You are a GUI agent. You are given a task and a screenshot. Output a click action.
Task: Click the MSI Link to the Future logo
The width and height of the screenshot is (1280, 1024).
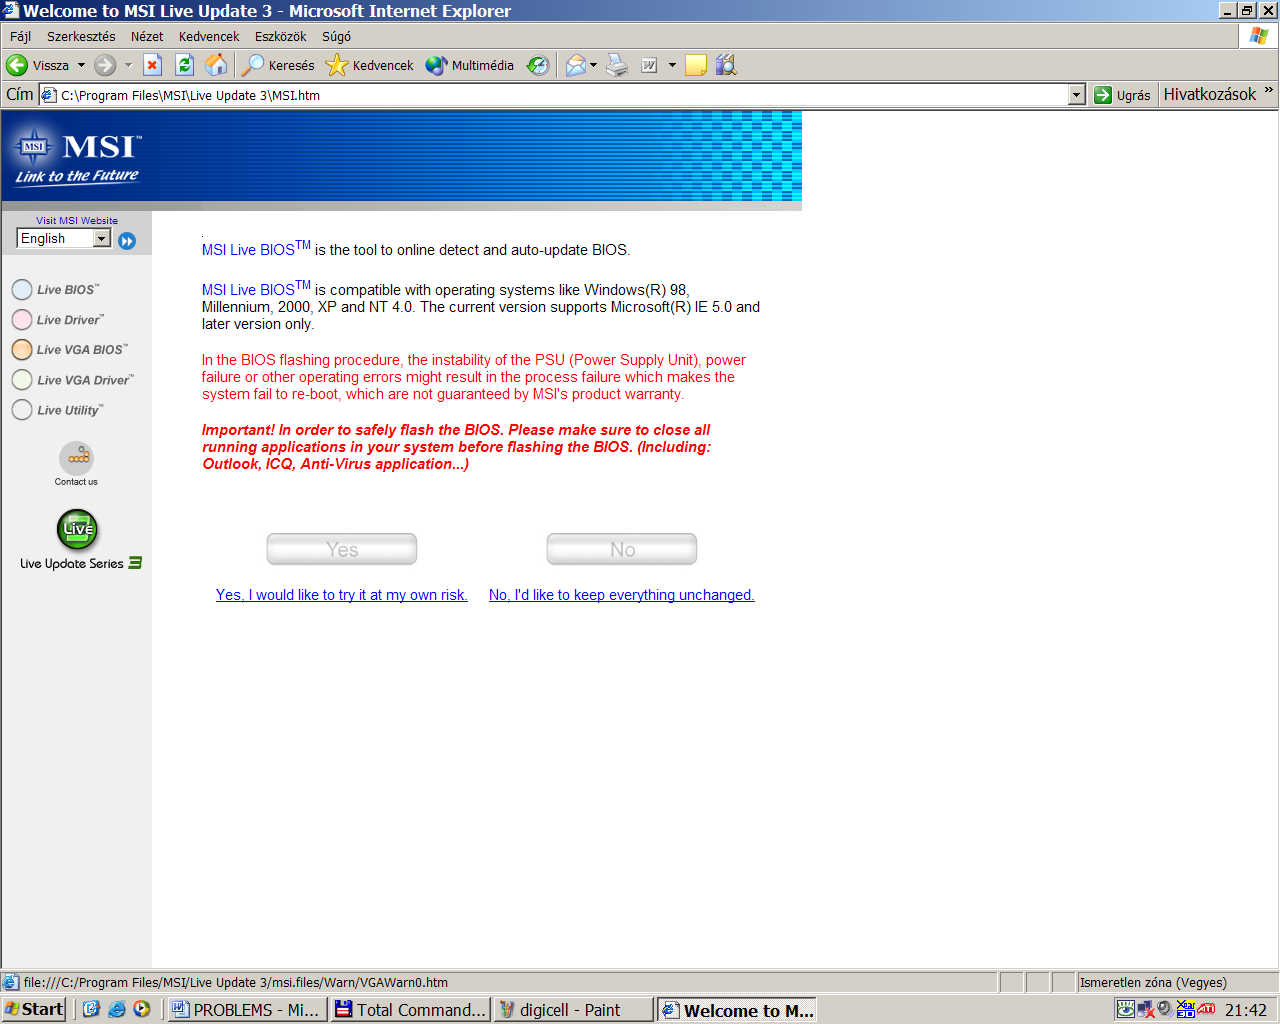click(78, 160)
